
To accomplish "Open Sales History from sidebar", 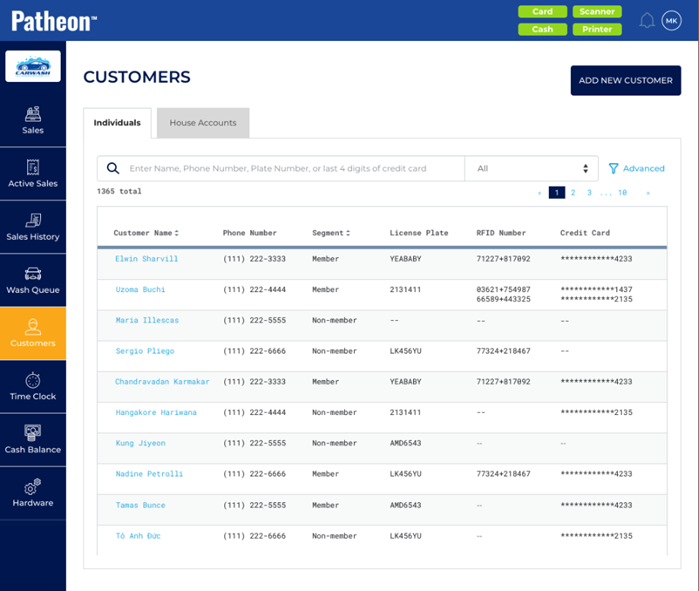I will (x=33, y=220).
